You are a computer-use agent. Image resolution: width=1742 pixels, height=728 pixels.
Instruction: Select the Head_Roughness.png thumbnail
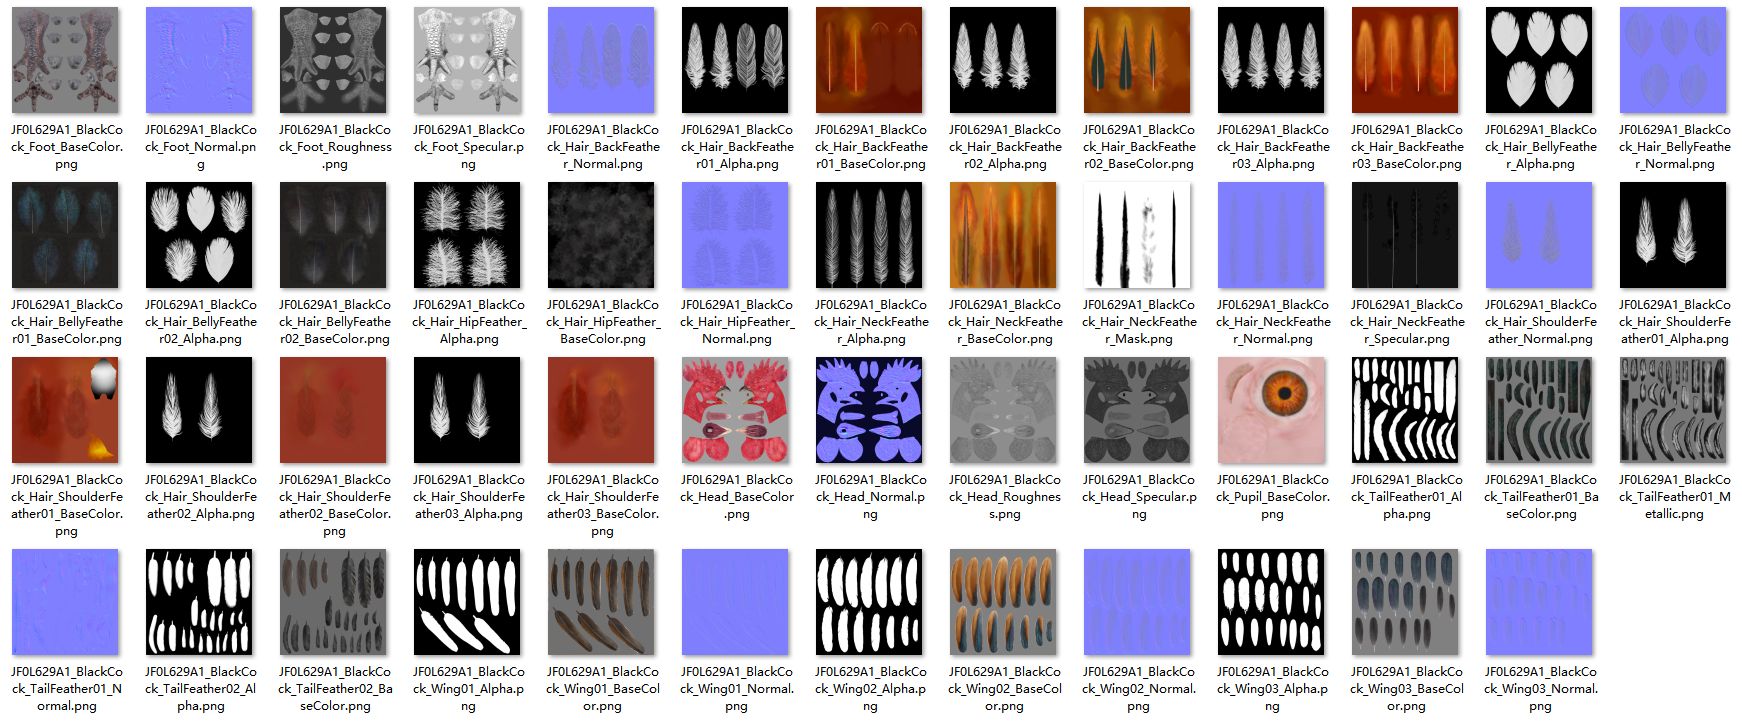[x=1003, y=410]
